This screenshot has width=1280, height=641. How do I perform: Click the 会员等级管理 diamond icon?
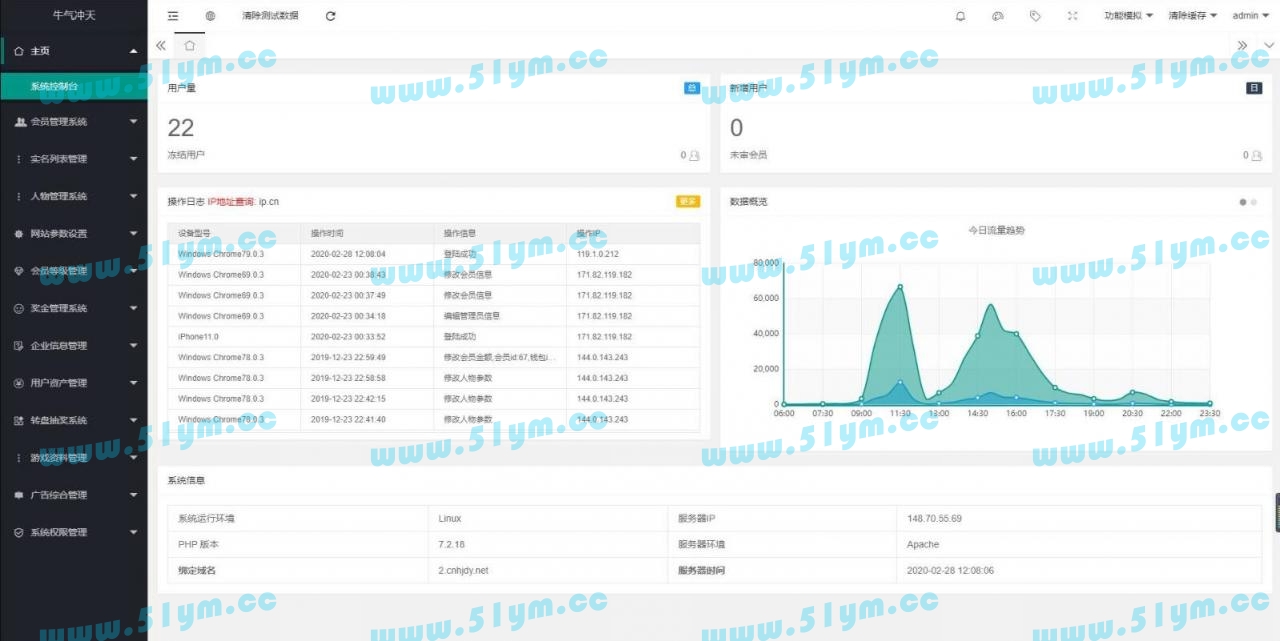pos(19,271)
